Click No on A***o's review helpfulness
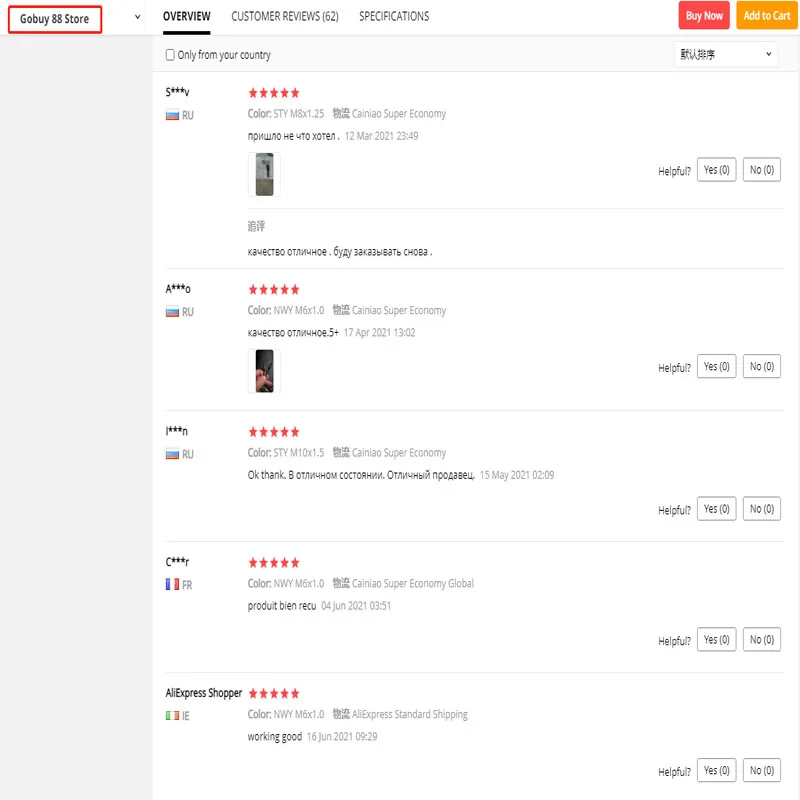The image size is (800, 800). point(762,367)
